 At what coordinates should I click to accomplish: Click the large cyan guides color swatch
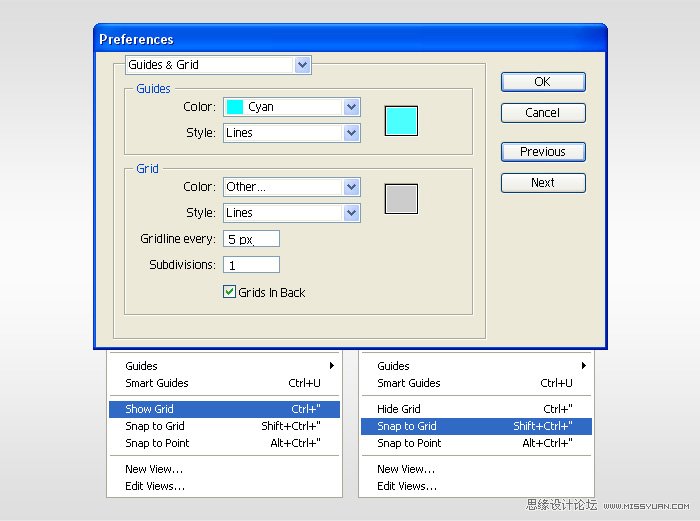click(401, 120)
